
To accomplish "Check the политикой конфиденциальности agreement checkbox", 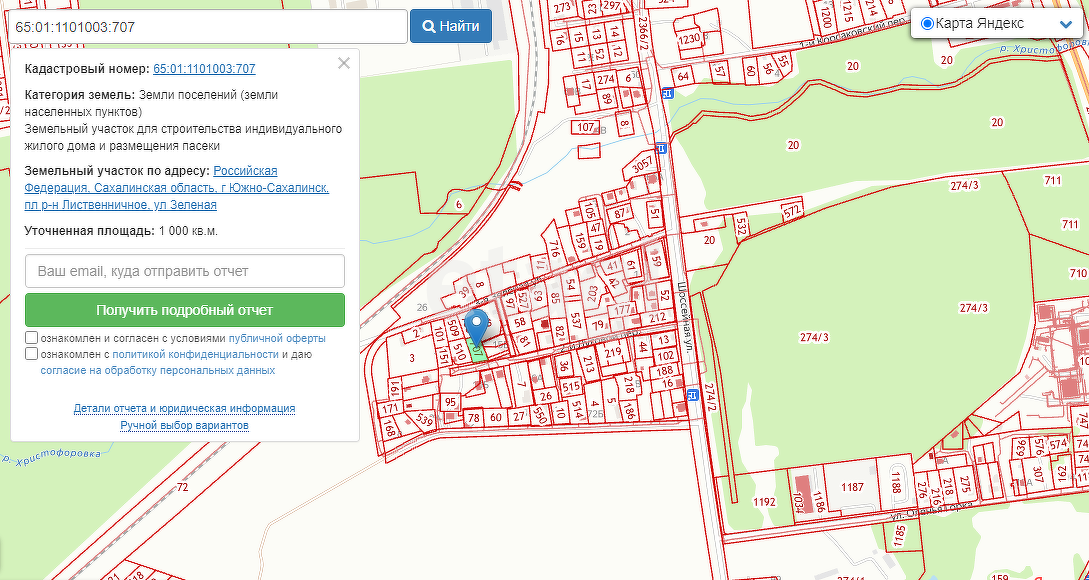I will (x=32, y=353).
